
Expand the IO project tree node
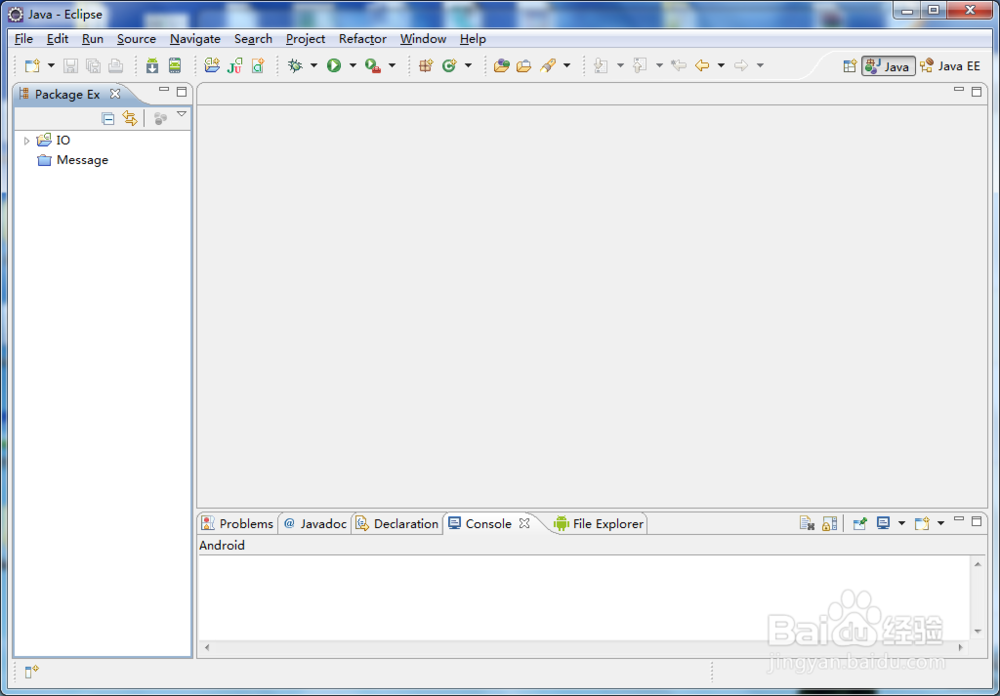26,140
